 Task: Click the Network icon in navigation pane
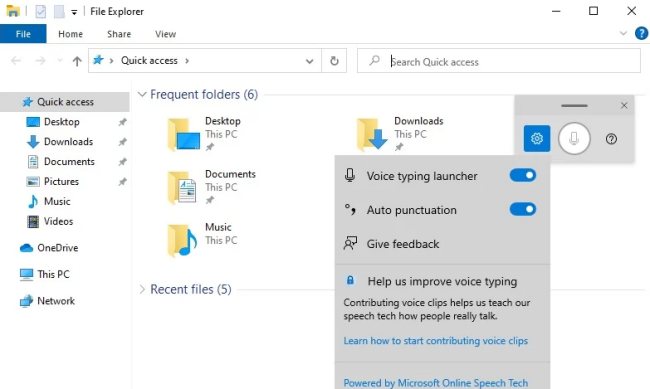pos(26,301)
